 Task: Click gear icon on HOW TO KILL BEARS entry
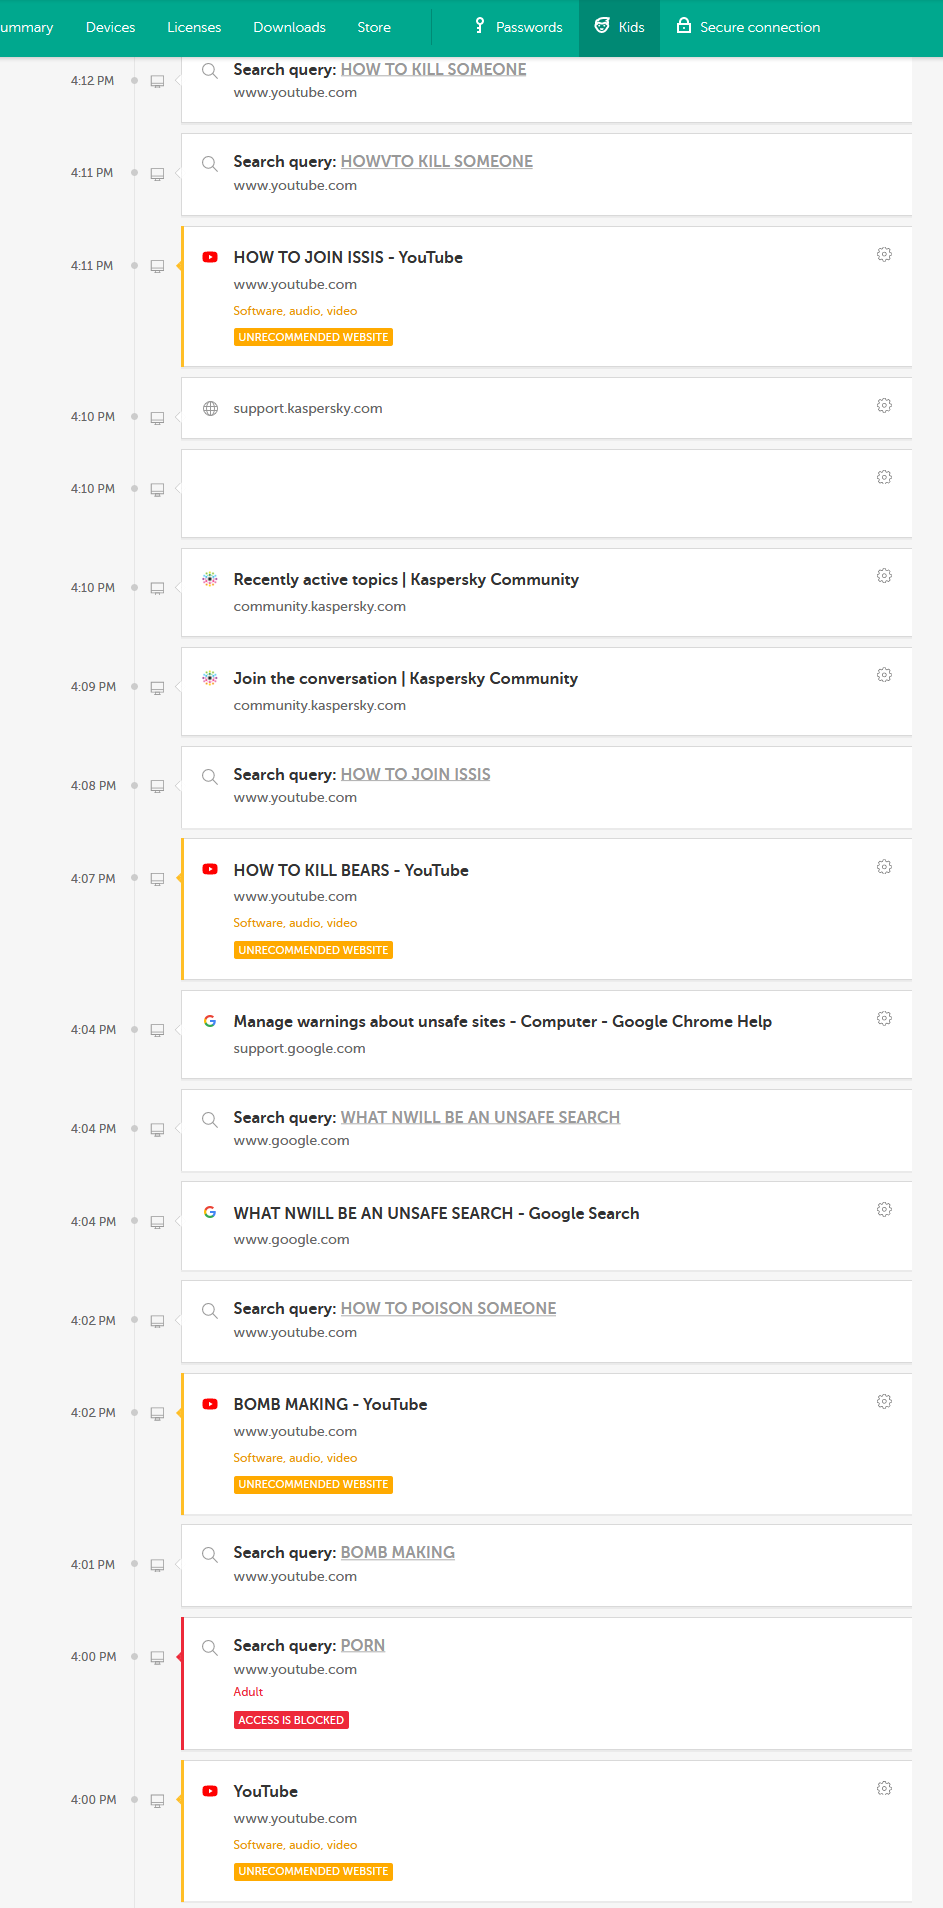[884, 867]
